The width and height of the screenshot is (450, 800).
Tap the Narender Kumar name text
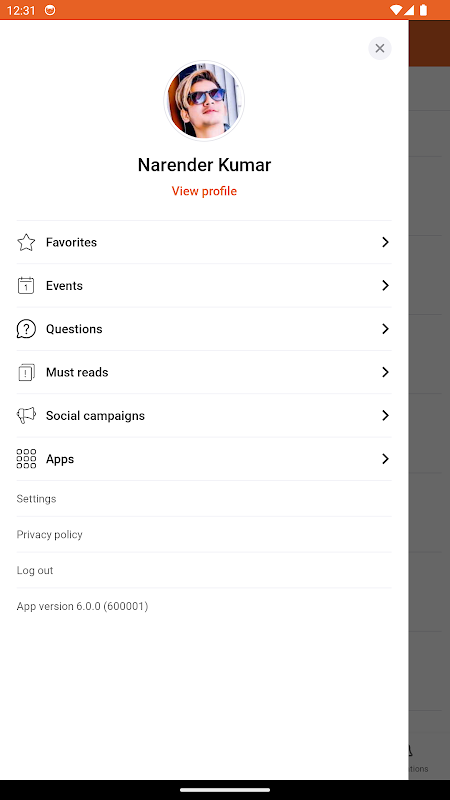(204, 165)
